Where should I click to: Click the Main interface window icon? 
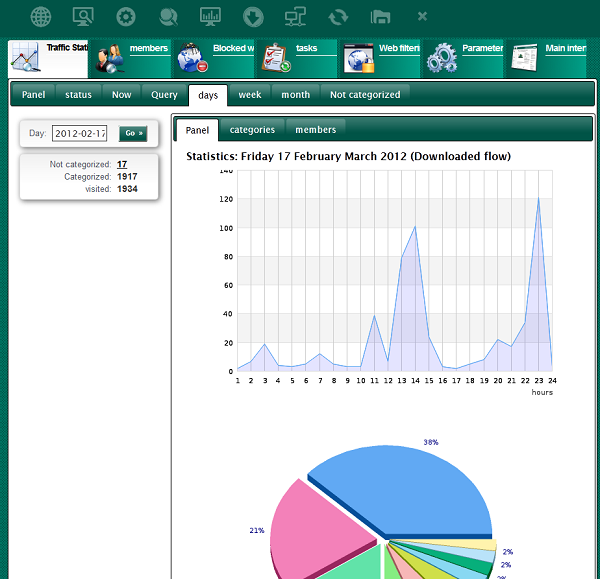(x=525, y=58)
